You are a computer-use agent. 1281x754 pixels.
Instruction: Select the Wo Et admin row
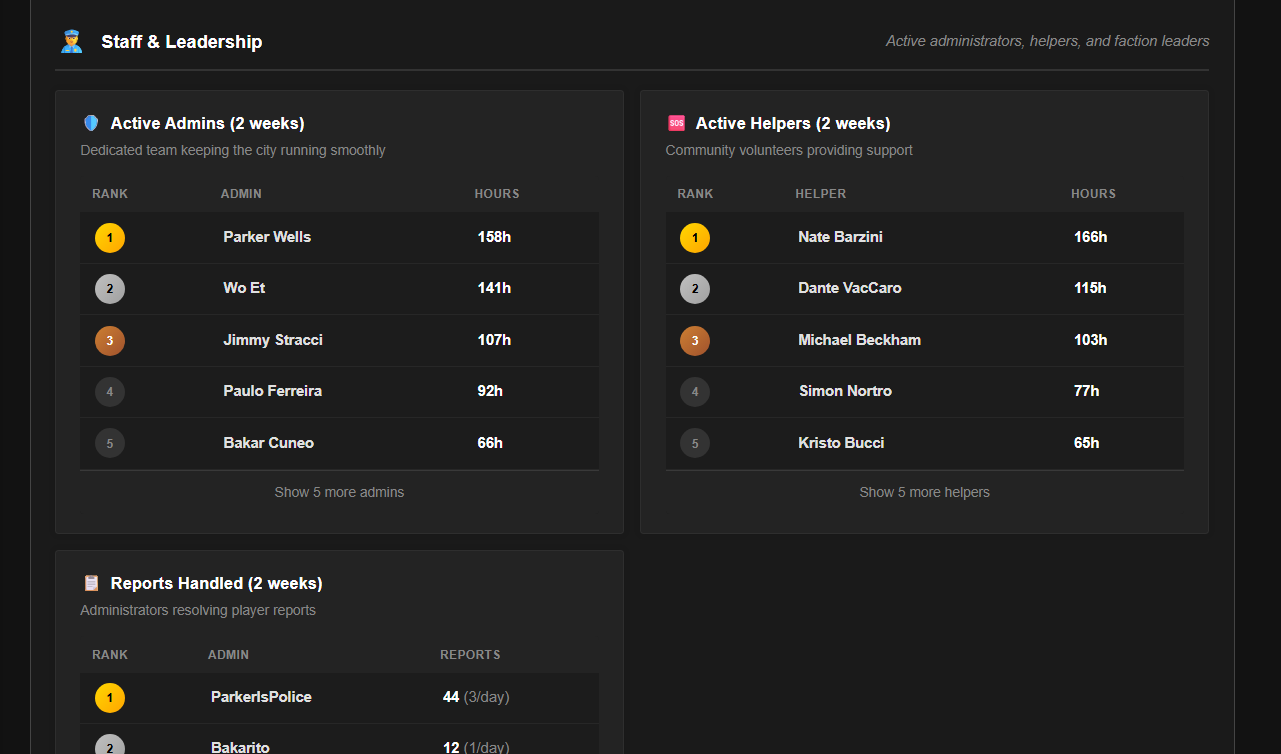[244, 288]
